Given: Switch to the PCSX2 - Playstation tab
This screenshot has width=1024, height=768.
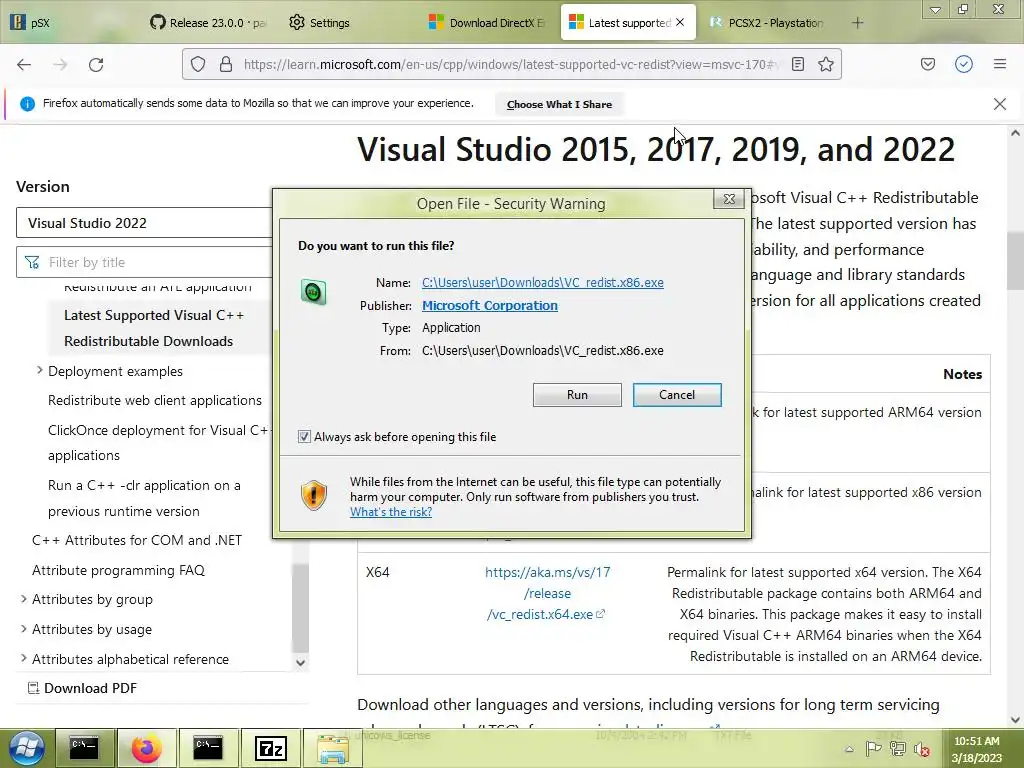Looking at the screenshot, I should pos(768,23).
